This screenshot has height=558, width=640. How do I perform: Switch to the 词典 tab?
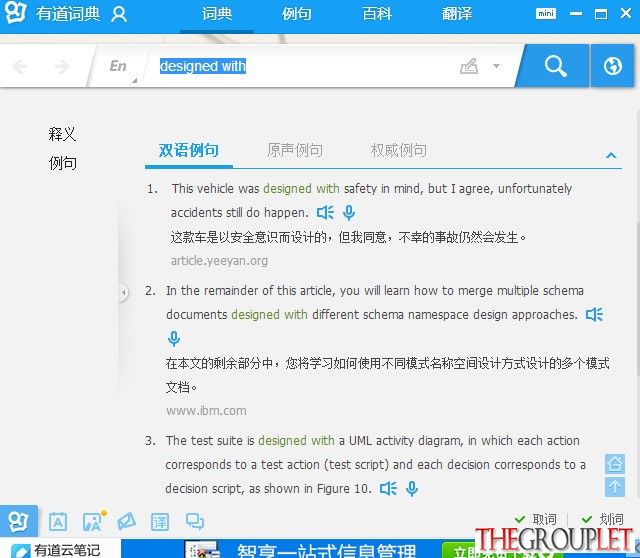click(217, 14)
